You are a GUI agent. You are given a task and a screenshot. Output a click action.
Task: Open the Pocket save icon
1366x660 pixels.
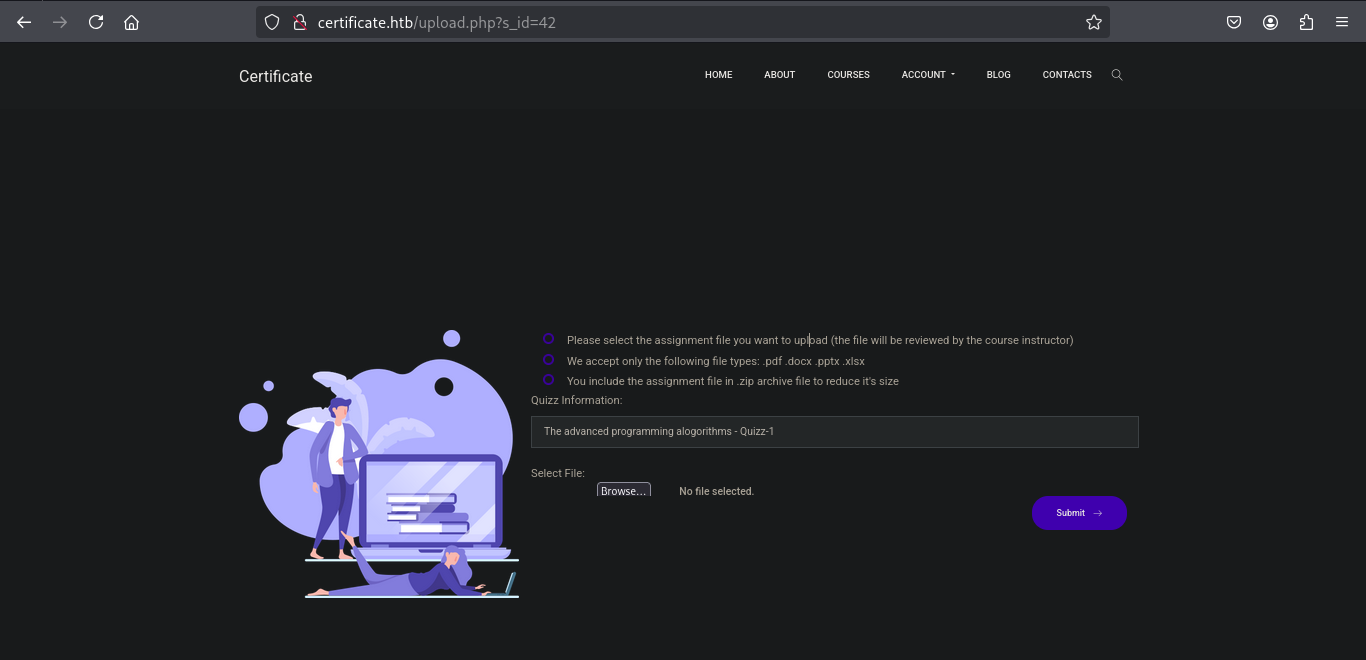pos(1234,22)
